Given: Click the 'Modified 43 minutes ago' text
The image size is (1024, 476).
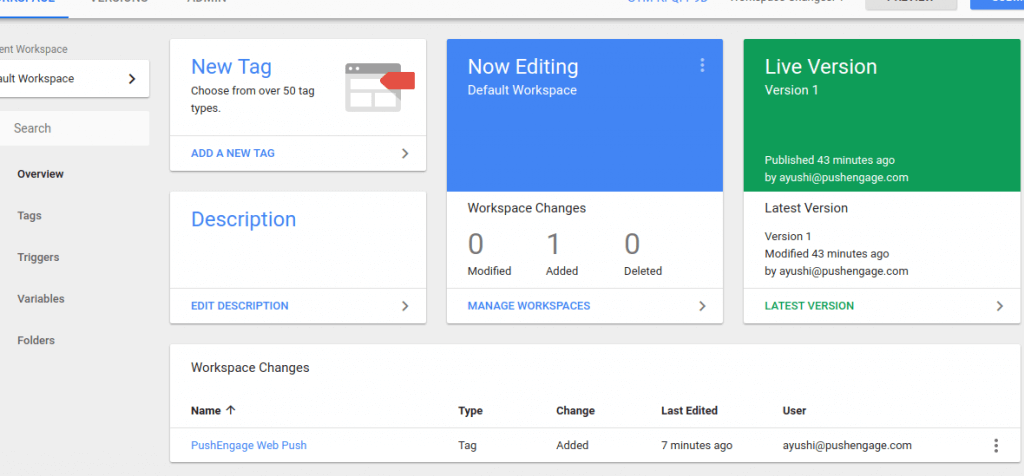Looking at the screenshot, I should [827, 253].
